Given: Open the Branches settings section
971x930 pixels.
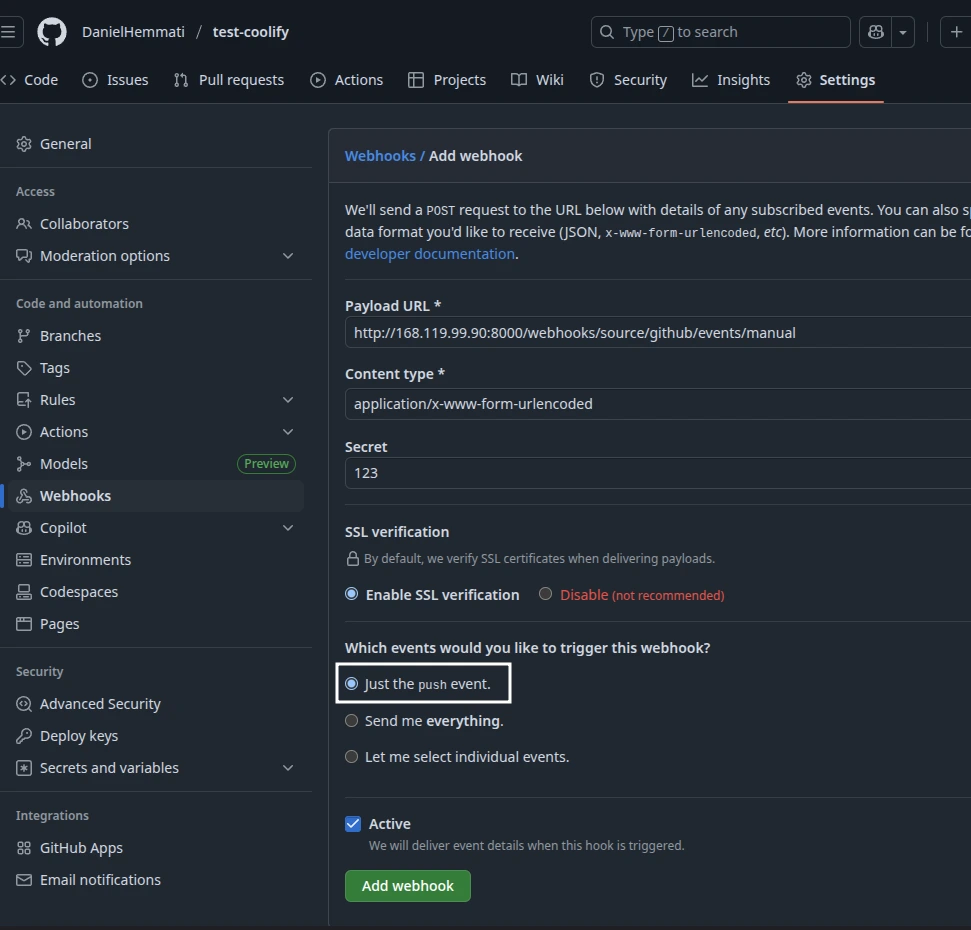Looking at the screenshot, I should pos(69,335).
